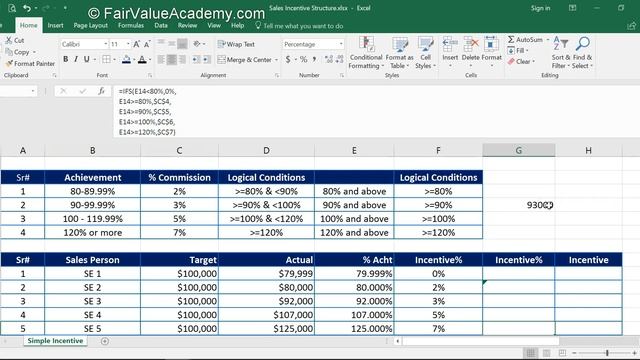The width and height of the screenshot is (640, 360).
Task: Switch to the Data tab
Action: pos(161,25)
